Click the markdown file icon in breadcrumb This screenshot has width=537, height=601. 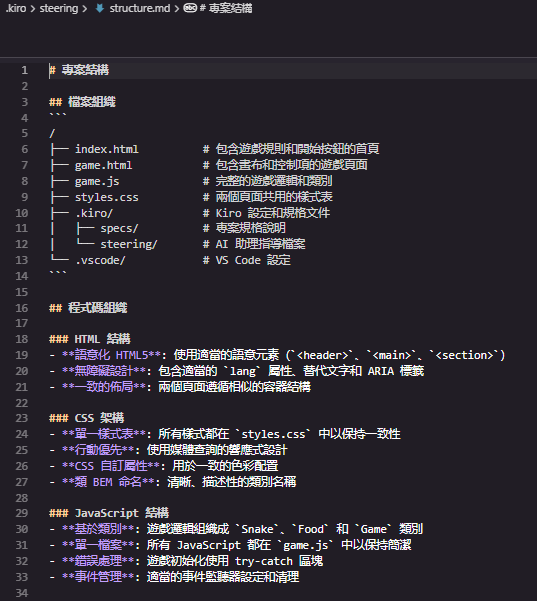coord(100,8)
